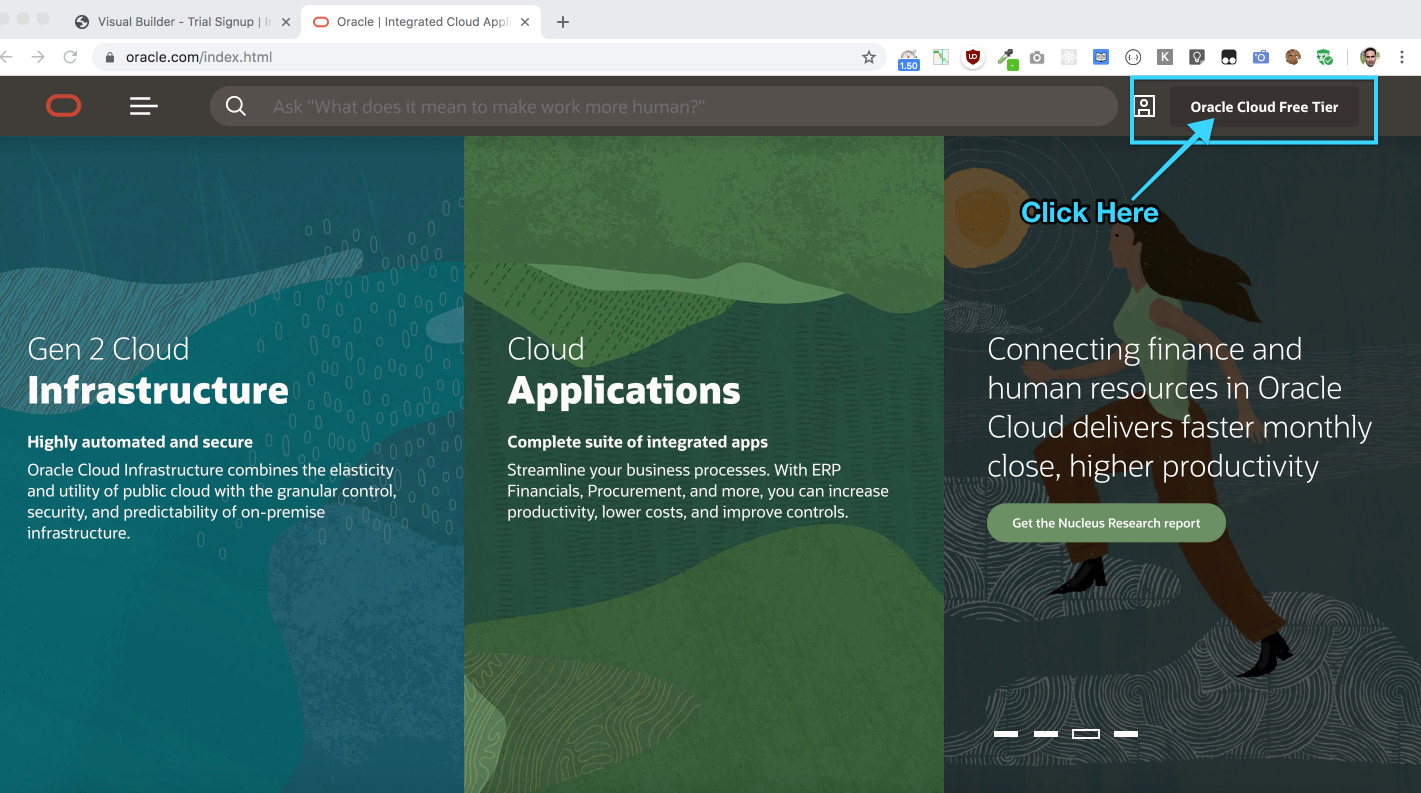The height and width of the screenshot is (793, 1421).
Task: Activate the eyedropper color picker extension
Action: point(1007,58)
